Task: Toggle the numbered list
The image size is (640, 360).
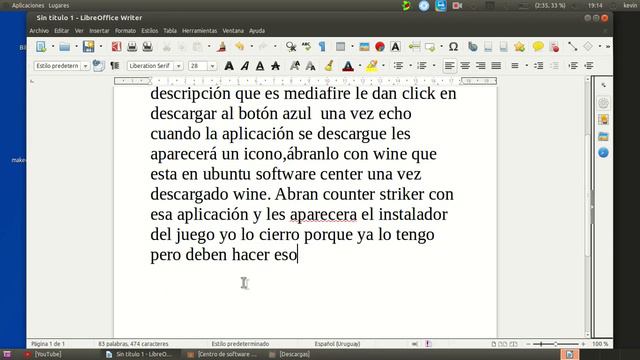Action: [422, 66]
